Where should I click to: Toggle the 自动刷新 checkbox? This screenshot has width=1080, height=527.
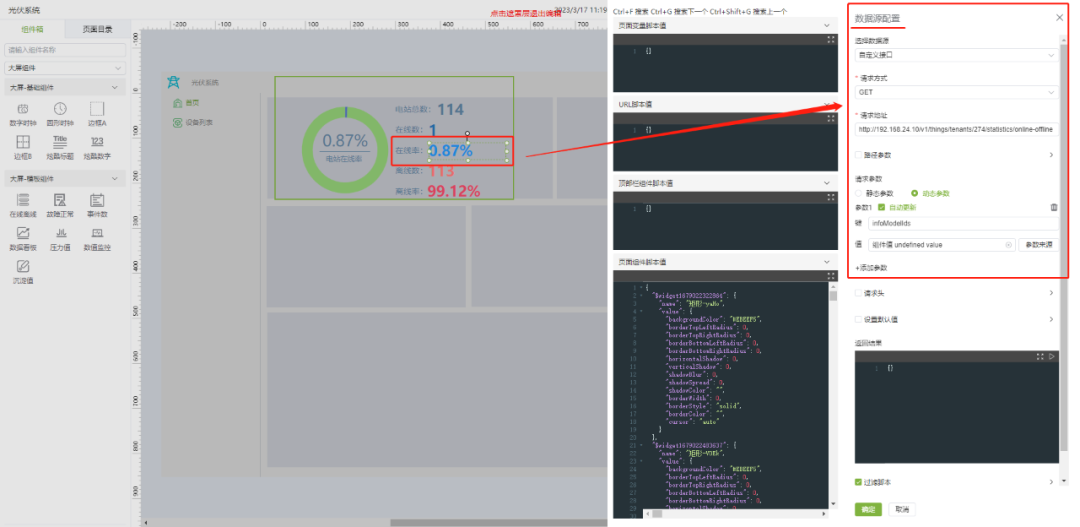click(x=882, y=207)
